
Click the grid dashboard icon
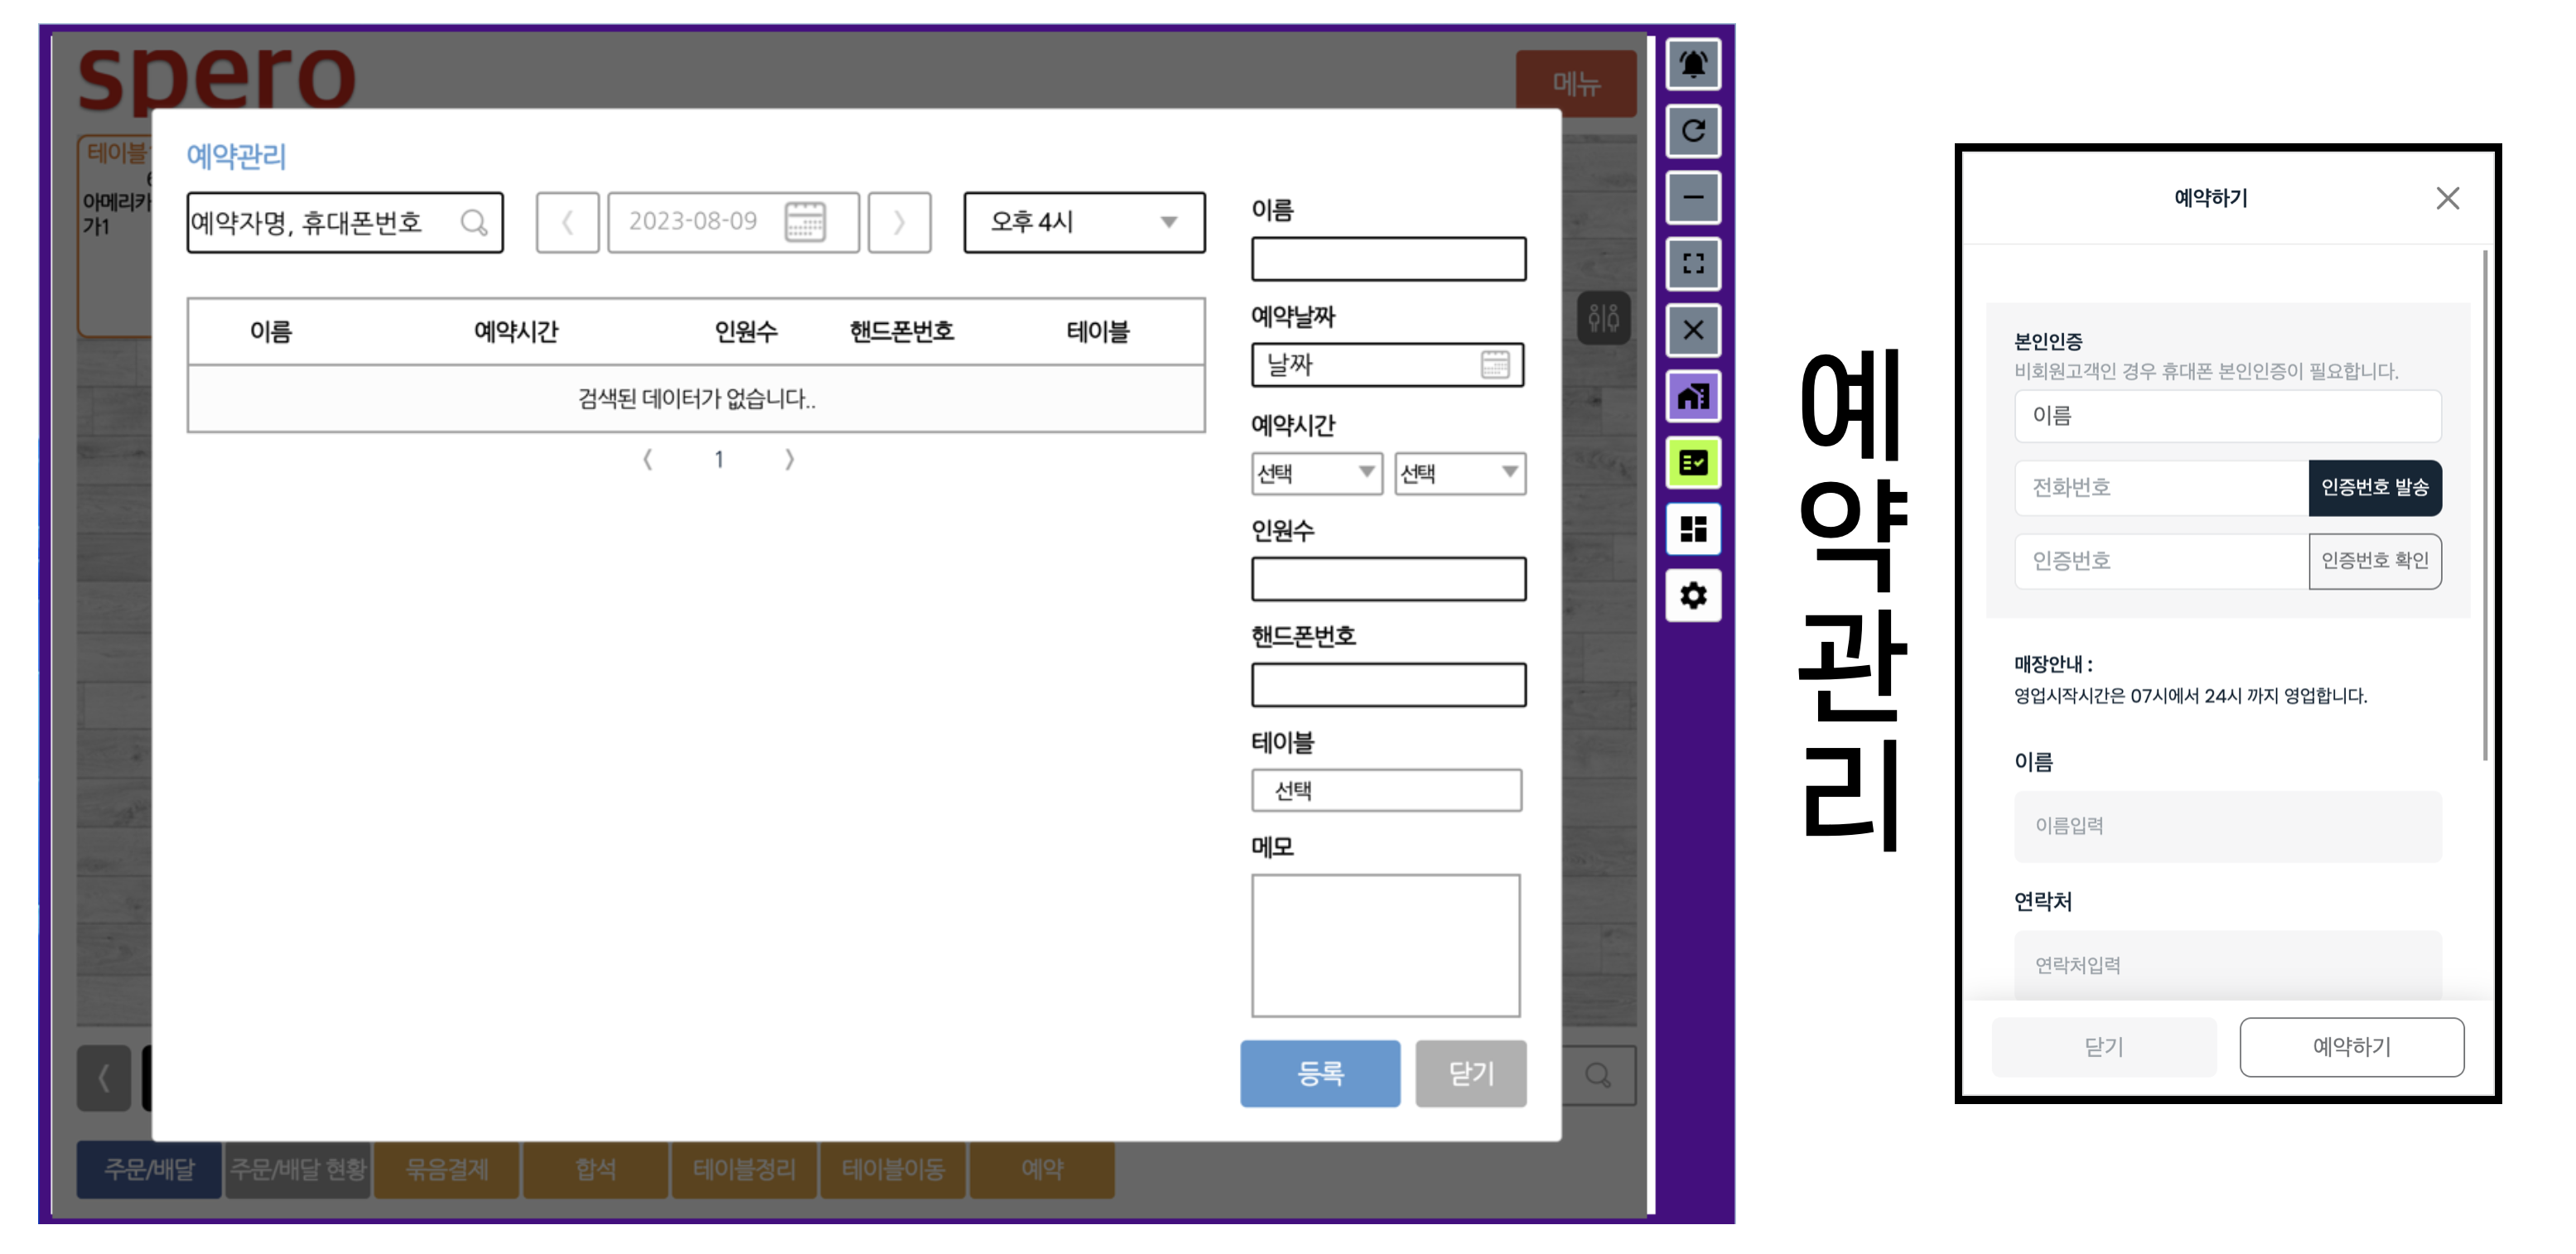pos(1692,529)
